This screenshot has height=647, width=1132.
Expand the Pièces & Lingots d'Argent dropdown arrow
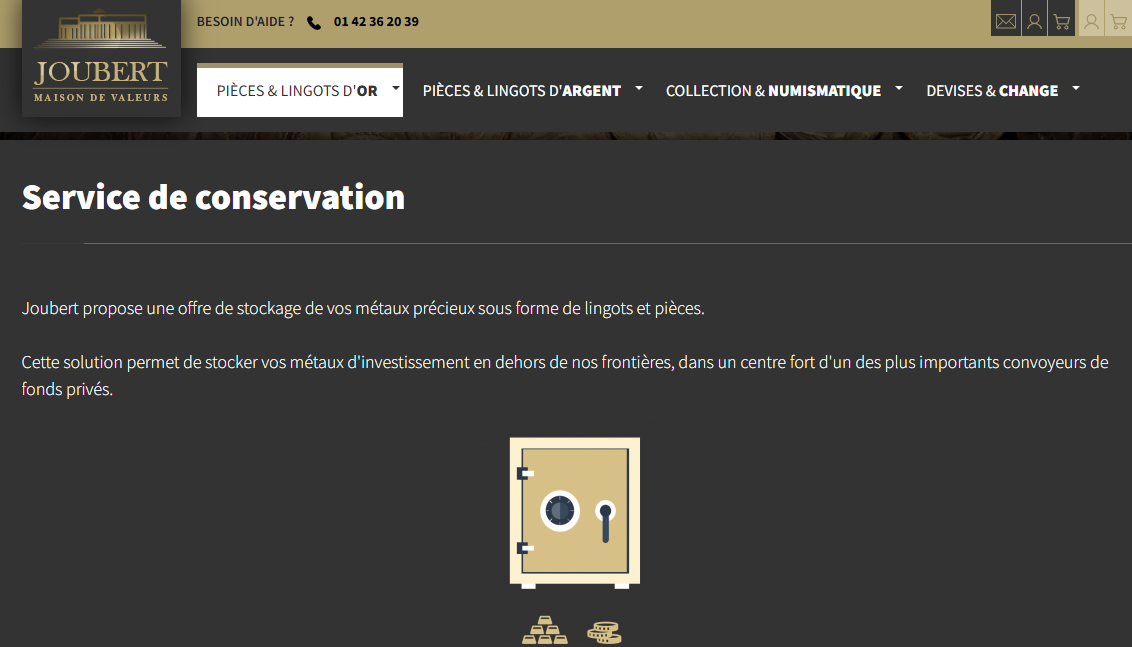pyautogui.click(x=639, y=88)
